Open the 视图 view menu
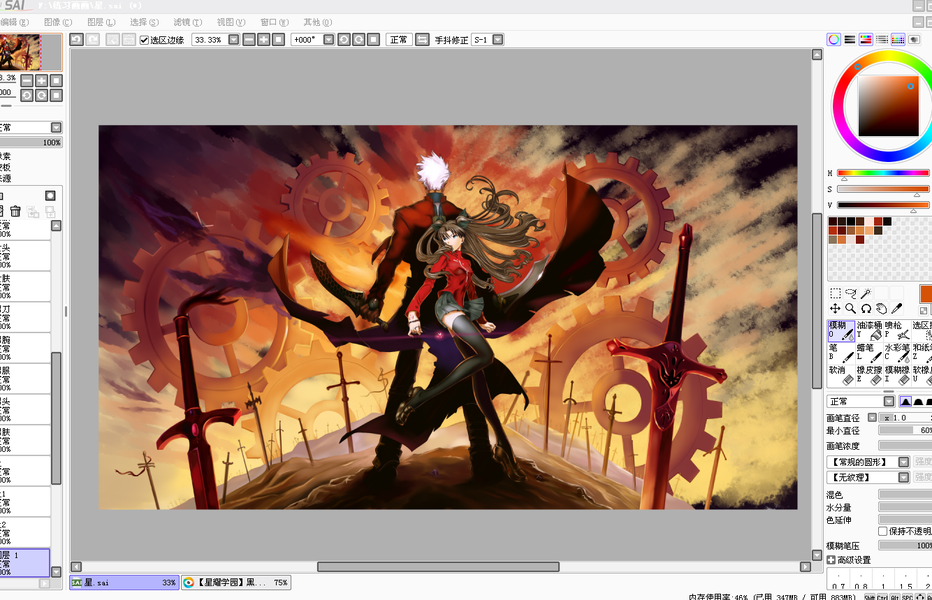This screenshot has width=932, height=600. (x=231, y=22)
